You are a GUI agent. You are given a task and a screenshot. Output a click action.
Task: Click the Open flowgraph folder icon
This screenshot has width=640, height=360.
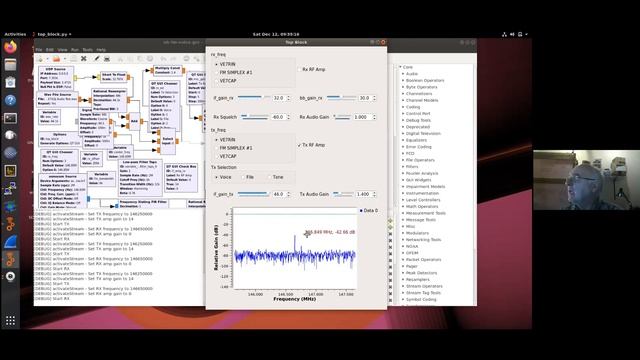click(x=56, y=59)
